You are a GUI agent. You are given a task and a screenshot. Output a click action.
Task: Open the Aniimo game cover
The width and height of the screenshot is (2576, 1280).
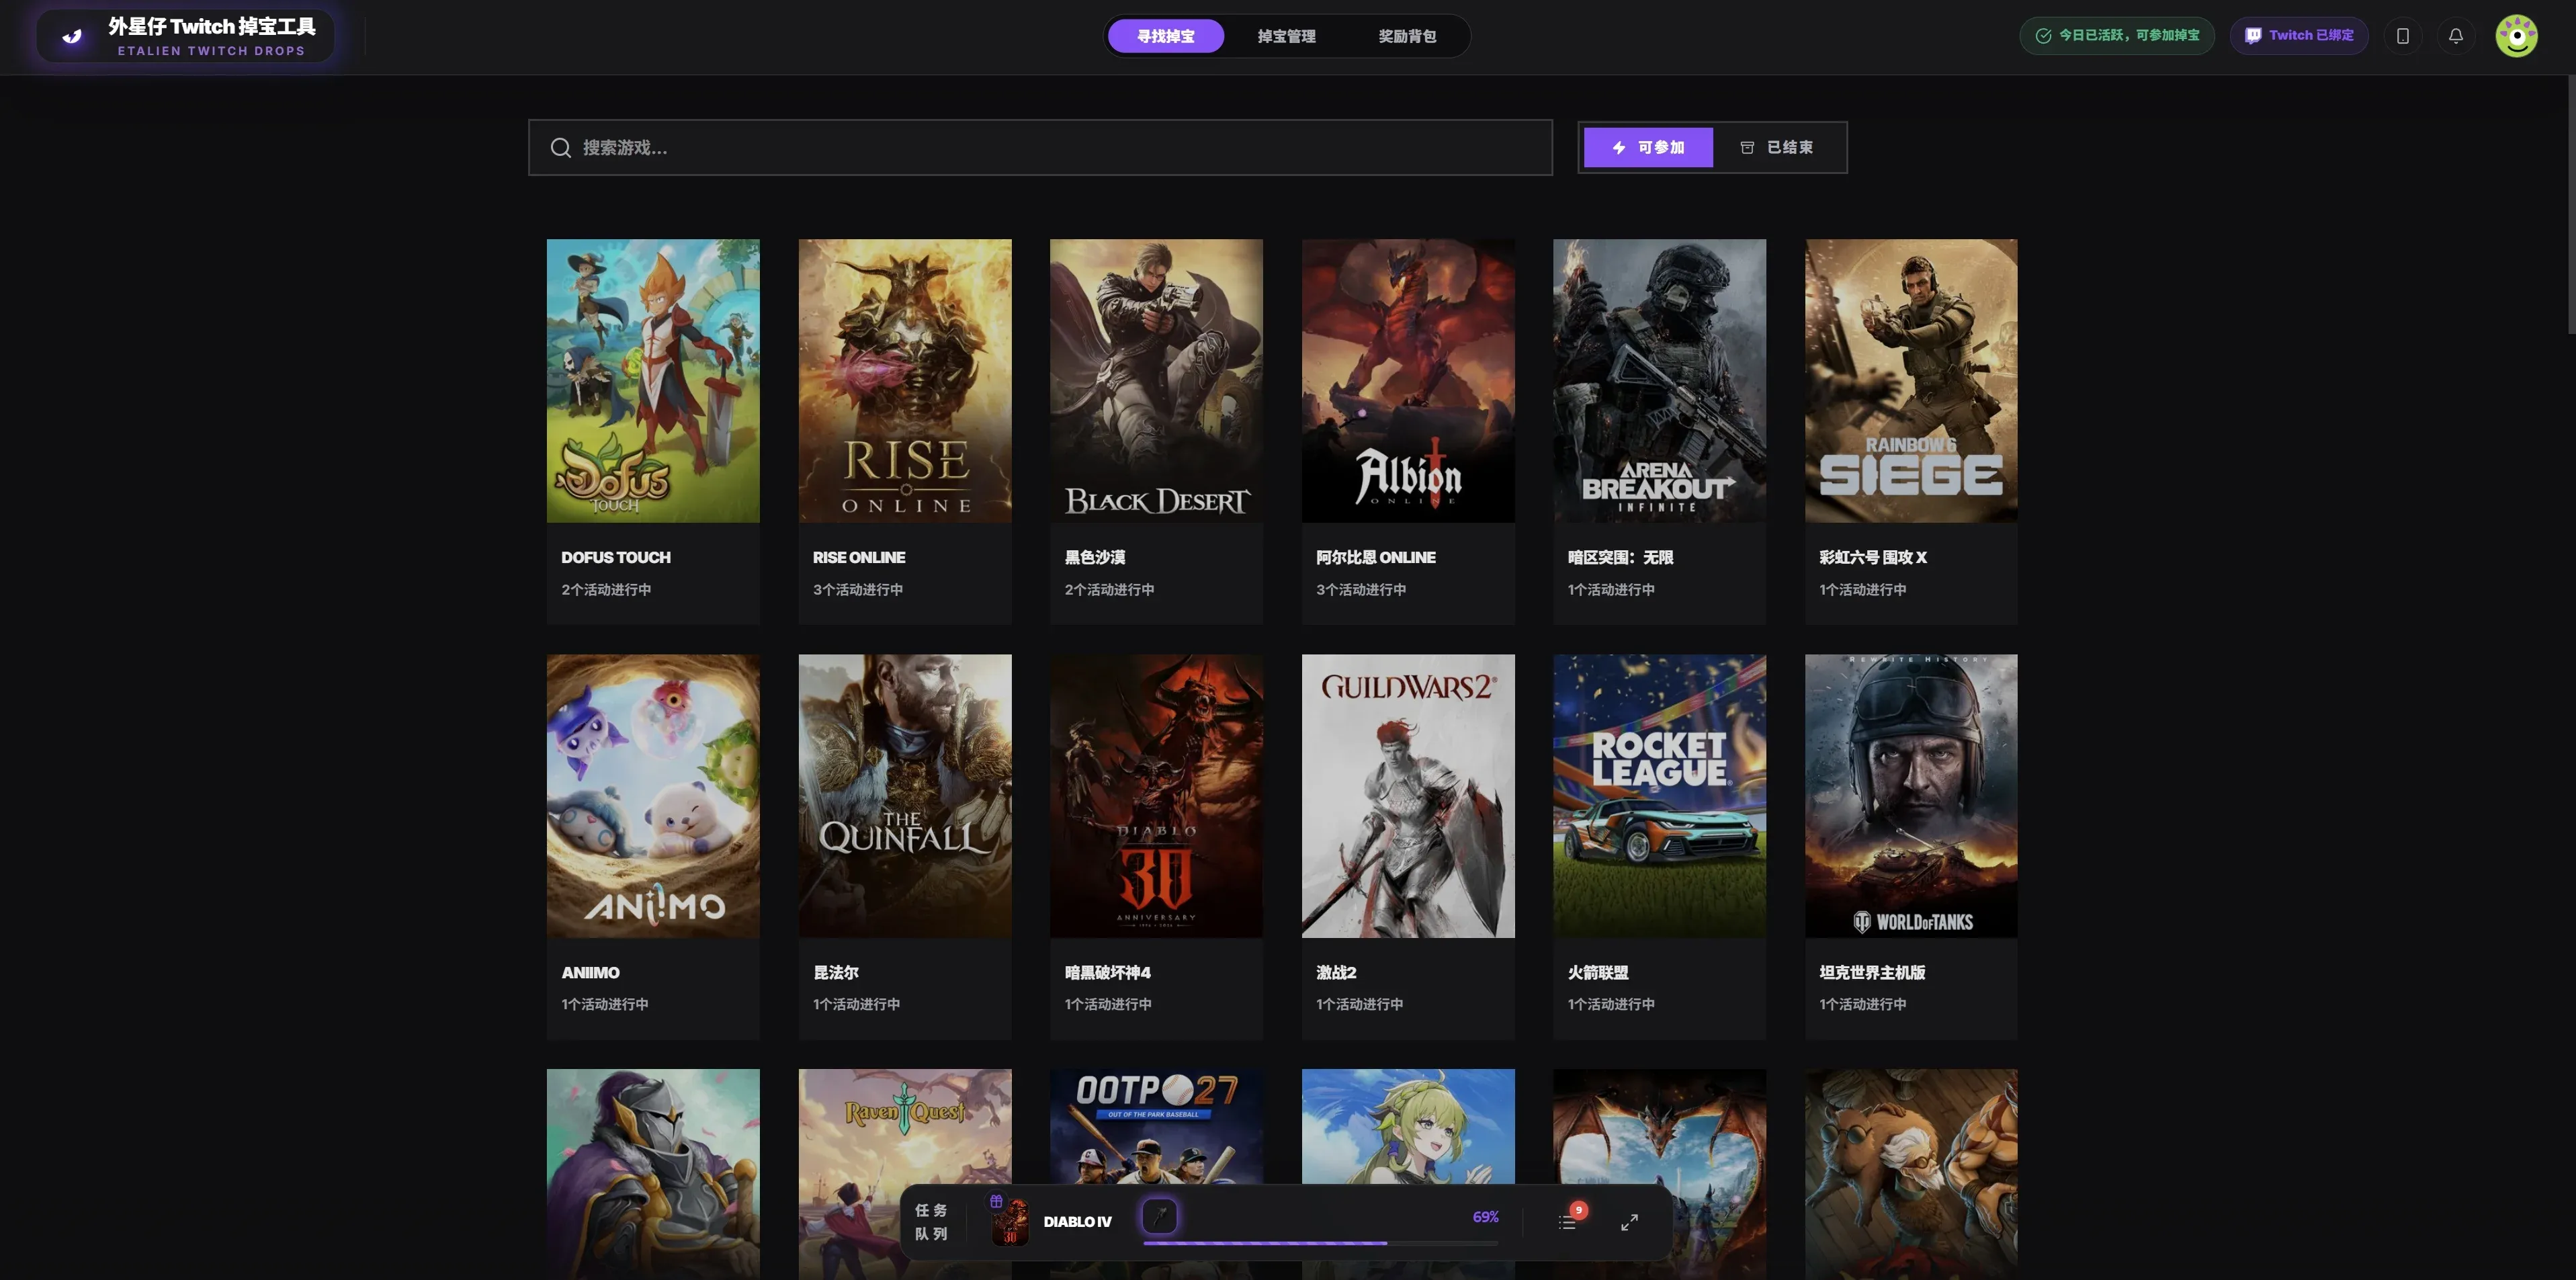(x=653, y=796)
